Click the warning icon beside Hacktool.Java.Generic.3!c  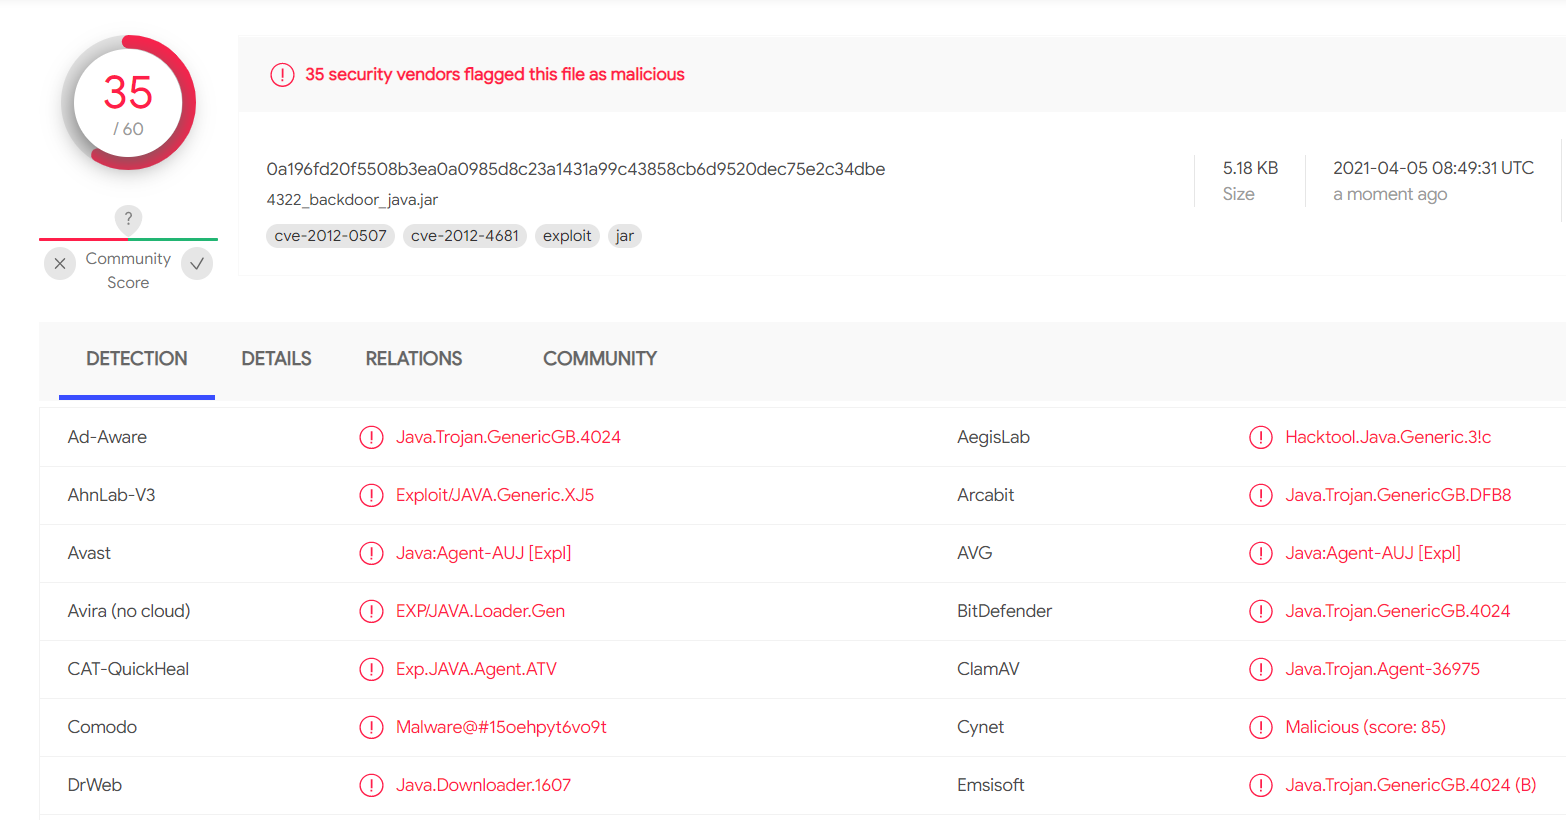tap(1261, 438)
